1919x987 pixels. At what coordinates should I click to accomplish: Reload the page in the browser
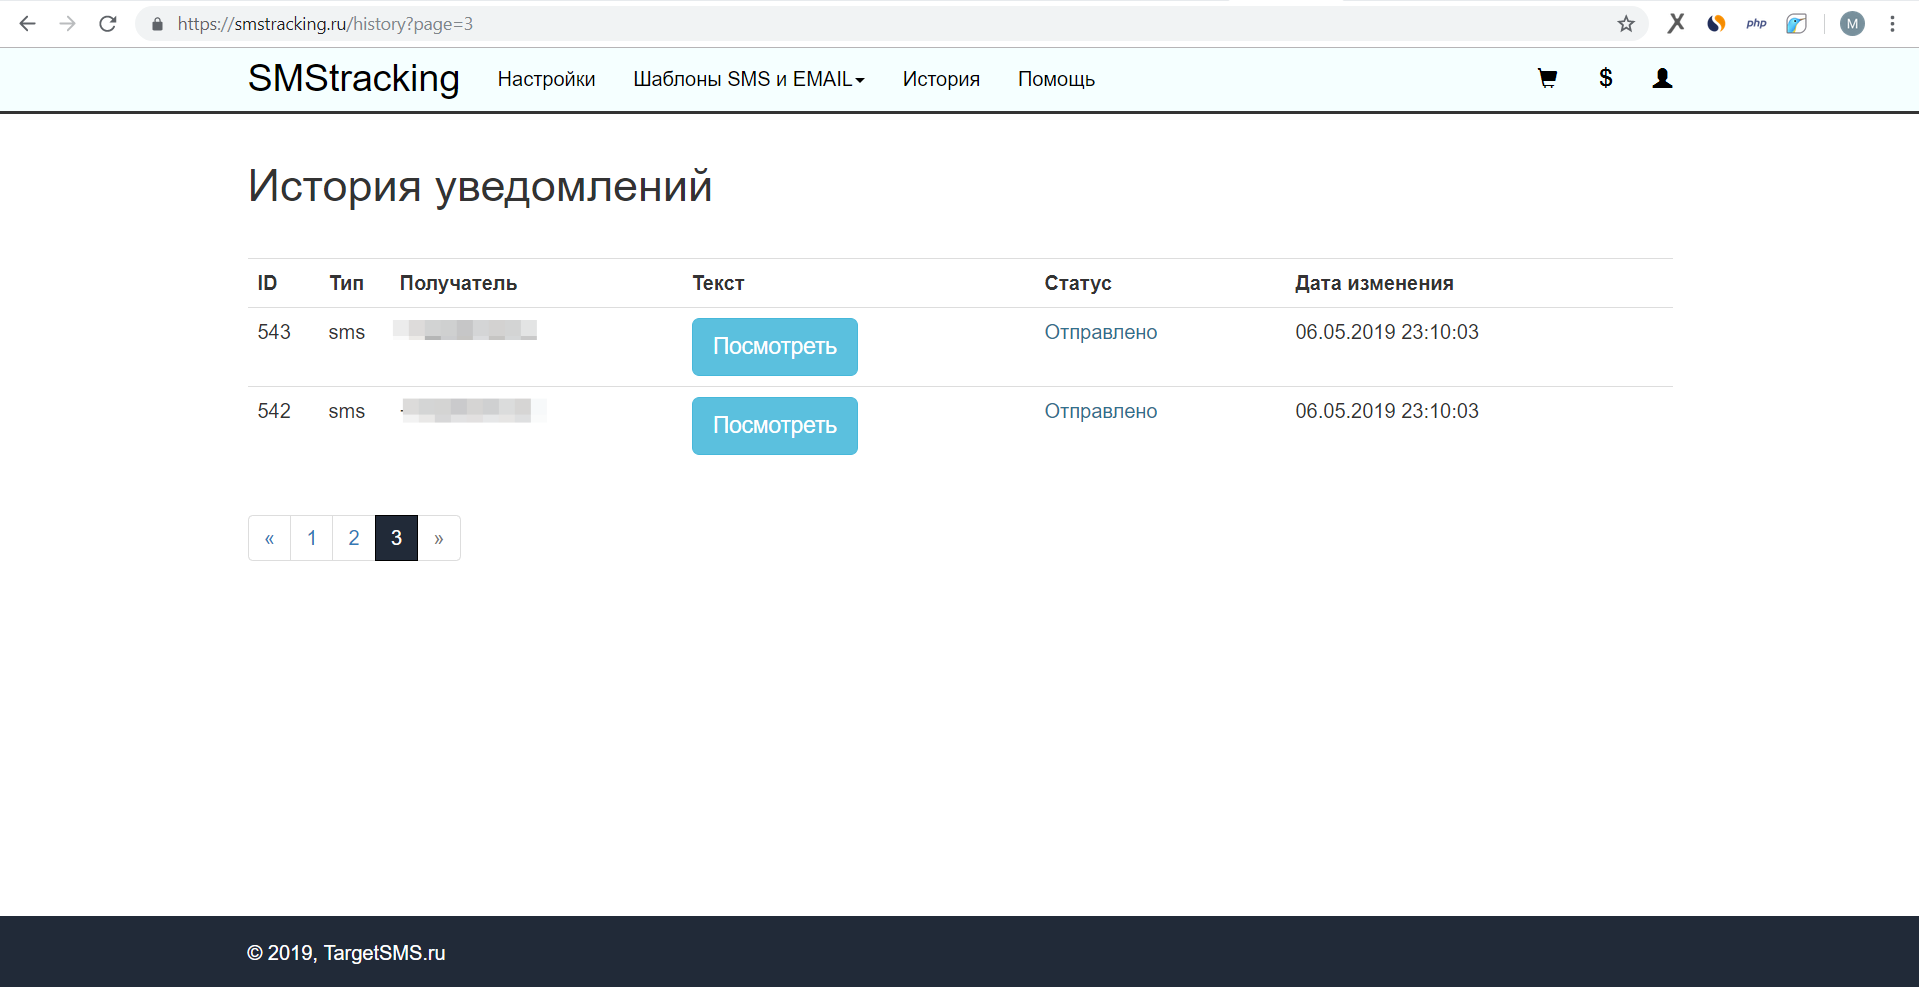[108, 24]
